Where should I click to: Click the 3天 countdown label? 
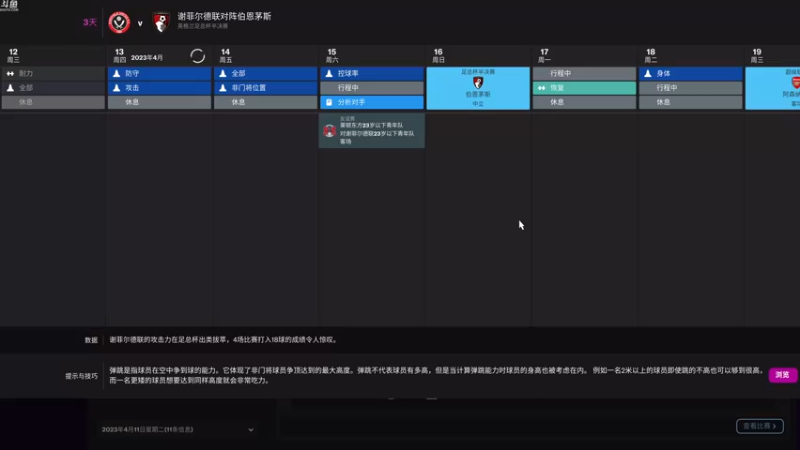pos(90,22)
